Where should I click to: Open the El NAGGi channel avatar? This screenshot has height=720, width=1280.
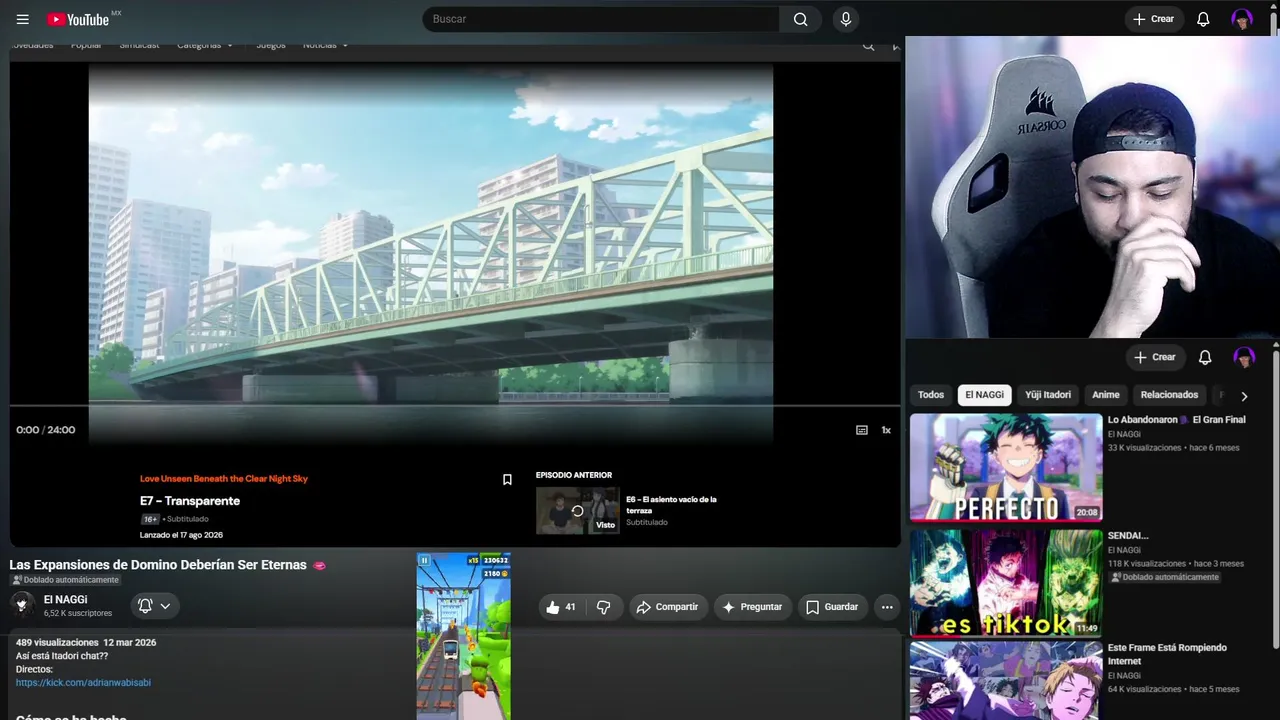[22, 604]
